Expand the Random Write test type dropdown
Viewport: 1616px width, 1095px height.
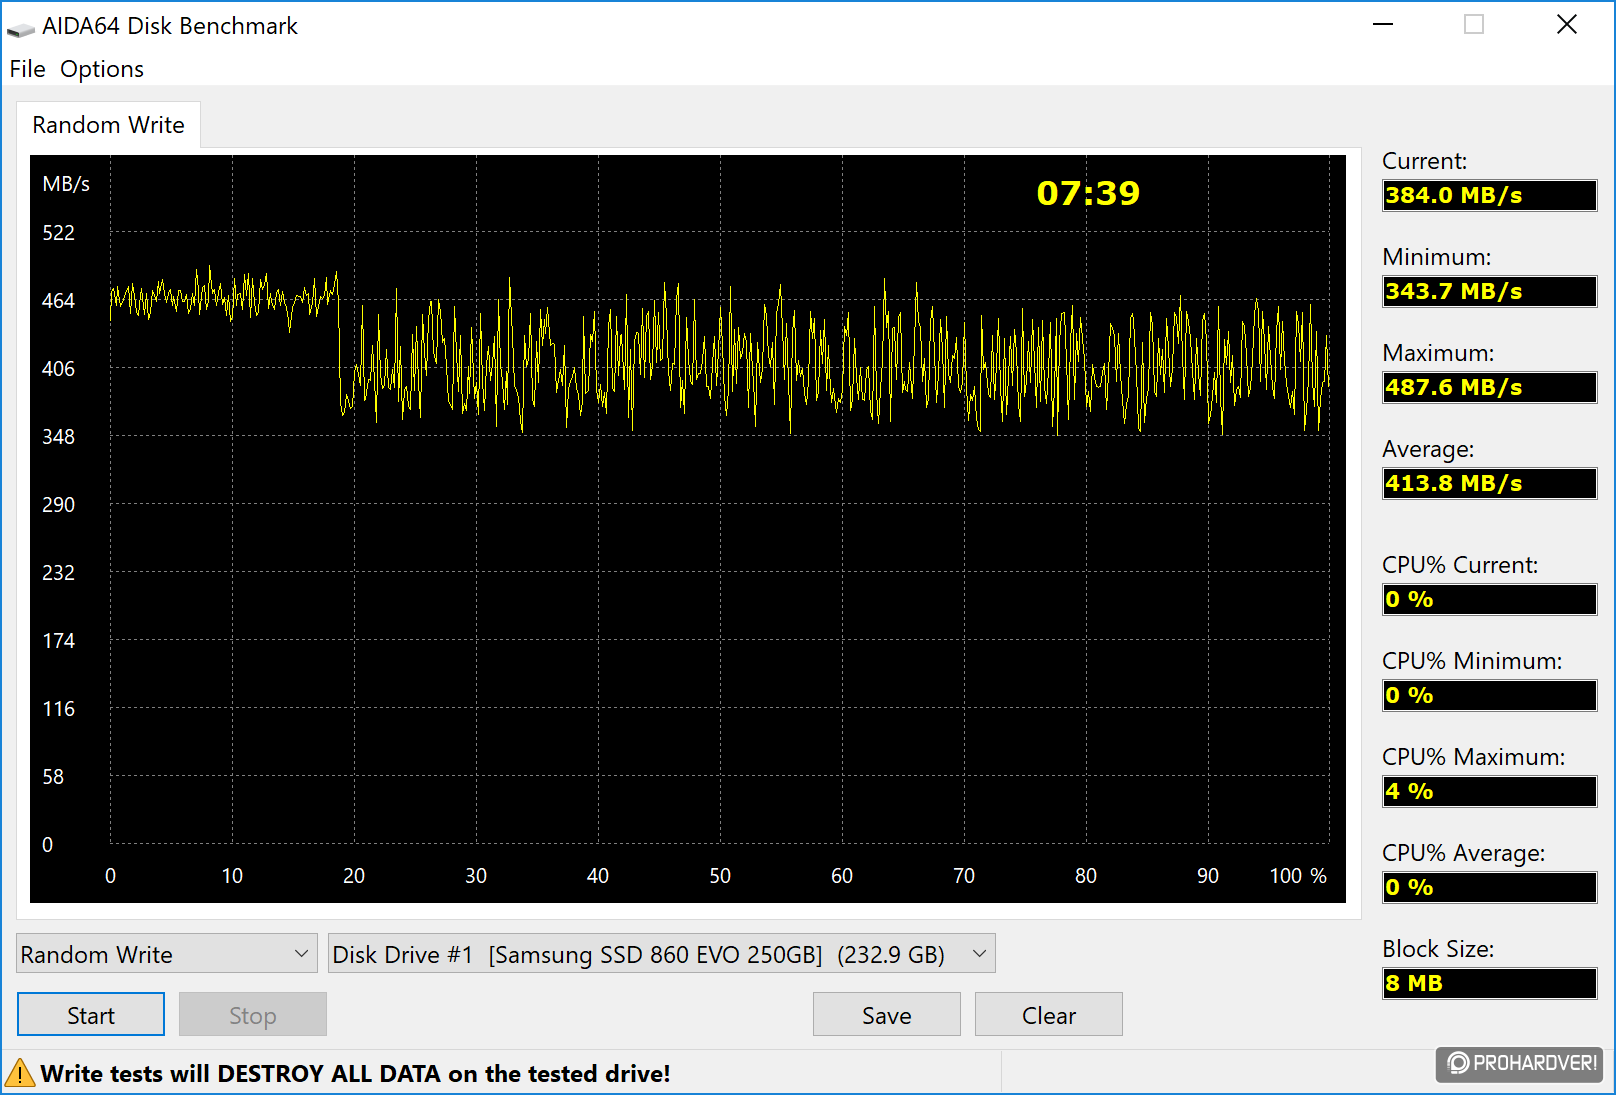click(167, 954)
